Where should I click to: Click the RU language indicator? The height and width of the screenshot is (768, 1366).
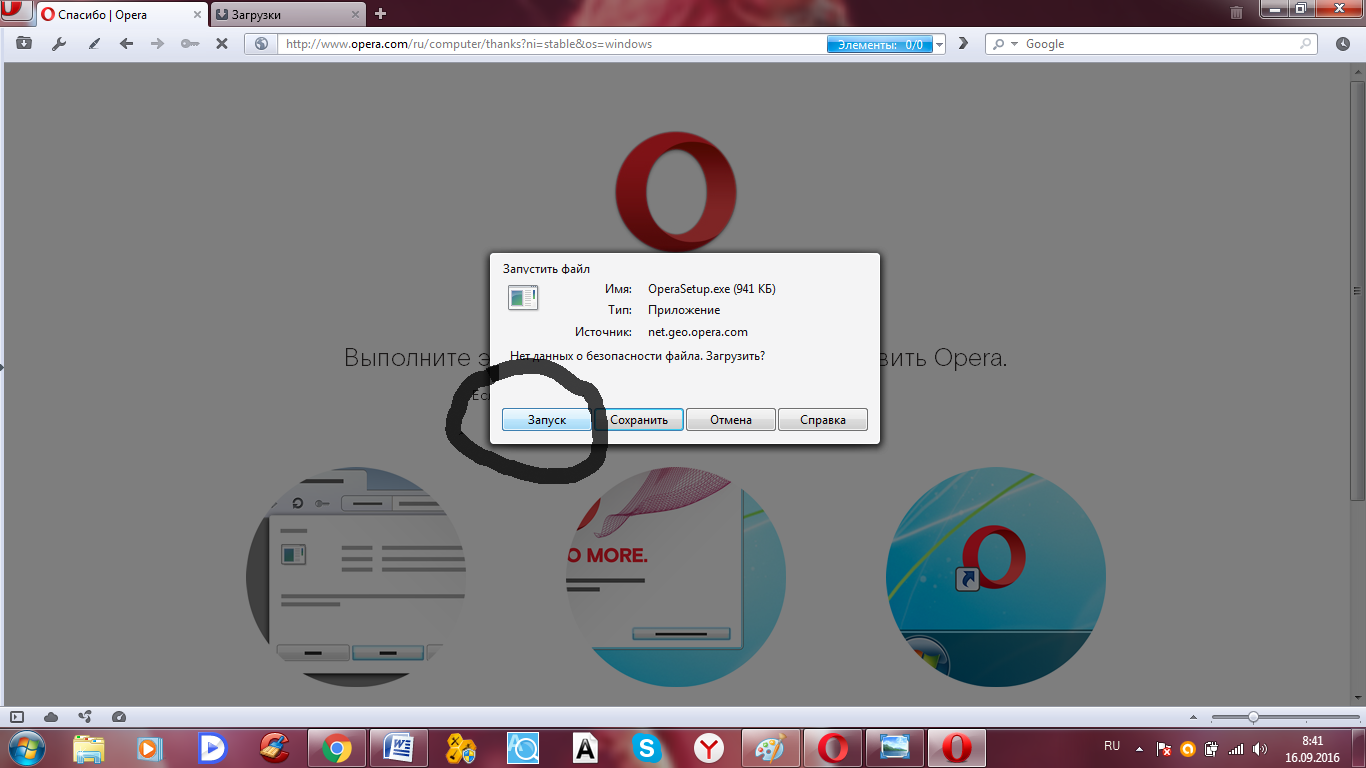pyautogui.click(x=1112, y=746)
